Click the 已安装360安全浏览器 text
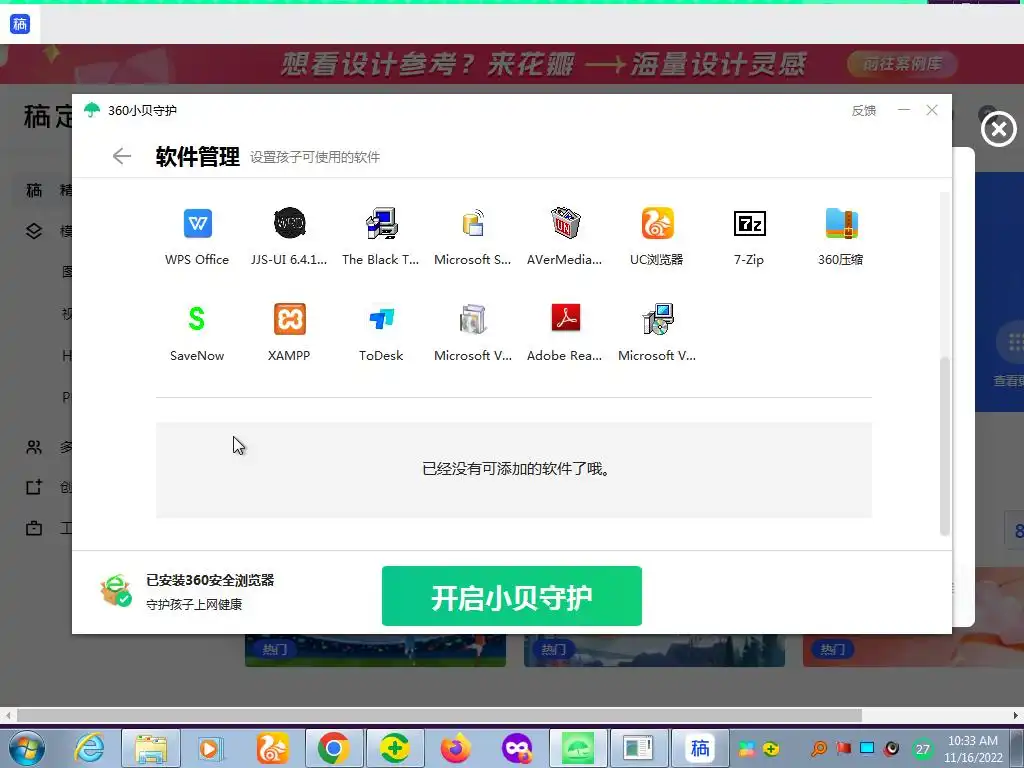1024x768 pixels. point(210,580)
